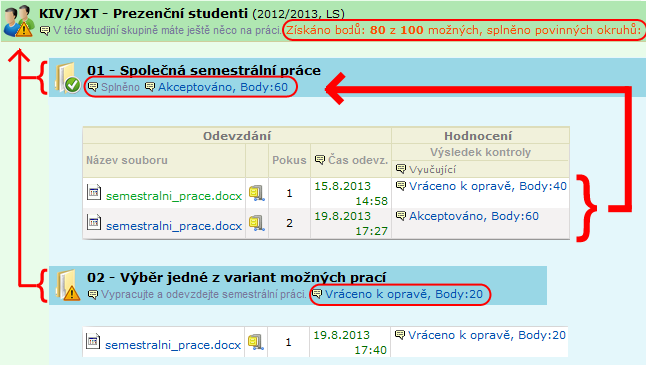Collapse section '02 - Výběr jedné z variant možných prací'
Screen dimensions: 646x365
click(x=236, y=277)
